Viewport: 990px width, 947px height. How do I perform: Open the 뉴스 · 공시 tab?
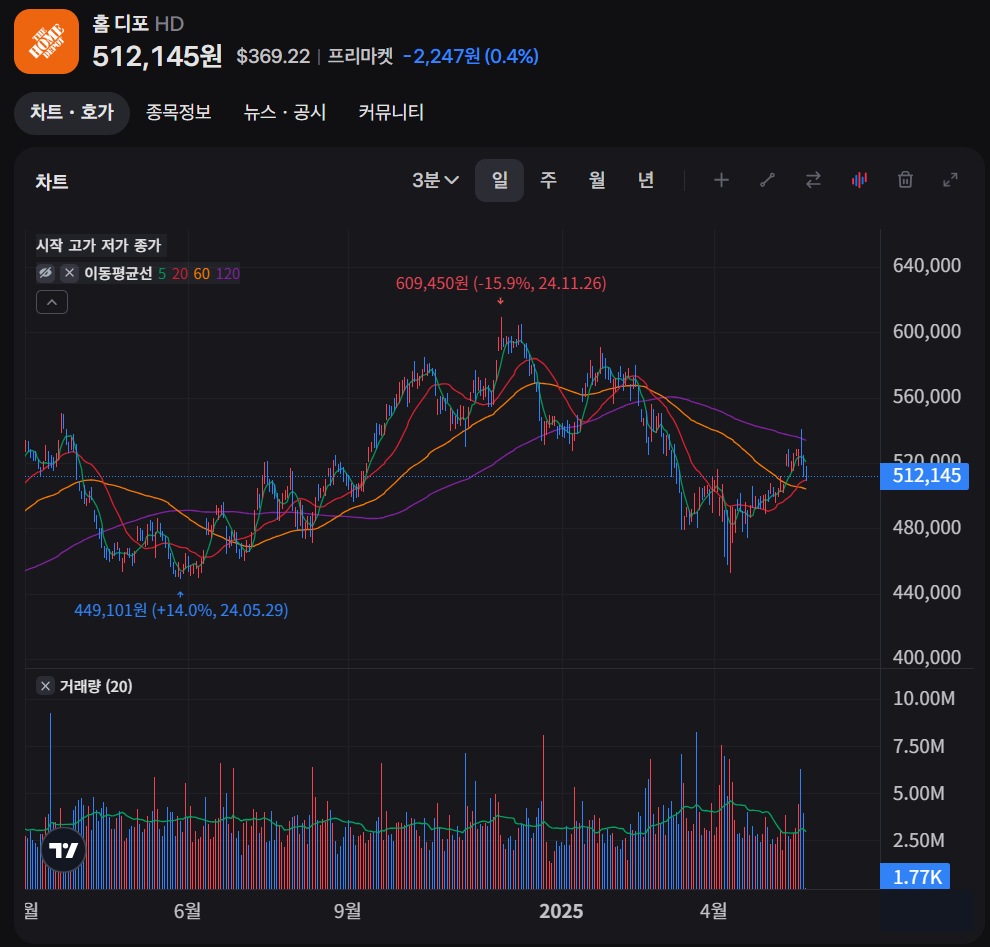point(285,112)
